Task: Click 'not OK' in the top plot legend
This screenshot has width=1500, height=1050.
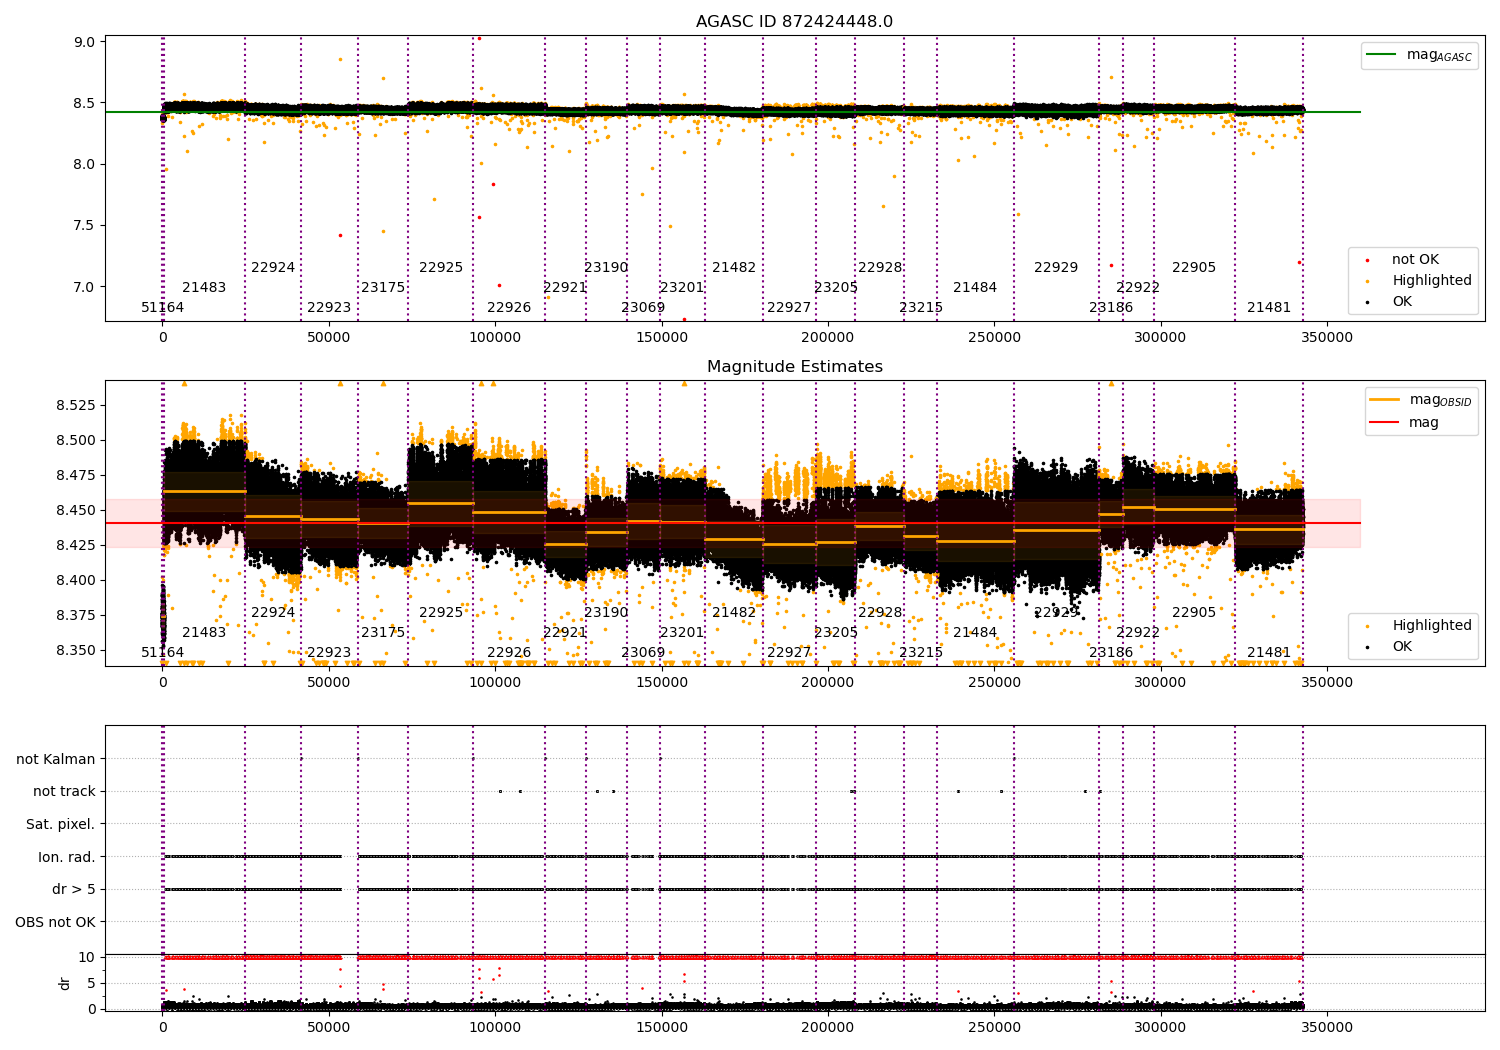Action: click(1415, 260)
